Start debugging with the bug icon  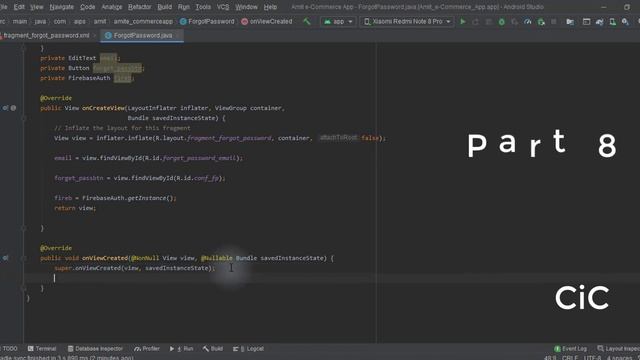coord(502,22)
